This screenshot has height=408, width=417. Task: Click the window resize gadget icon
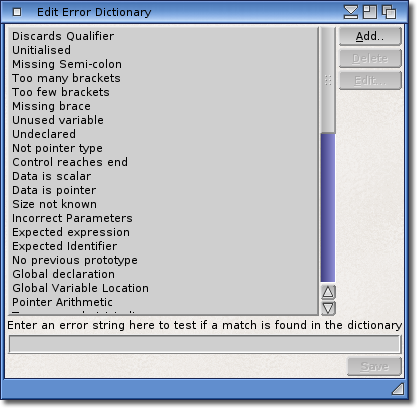pos(398,389)
